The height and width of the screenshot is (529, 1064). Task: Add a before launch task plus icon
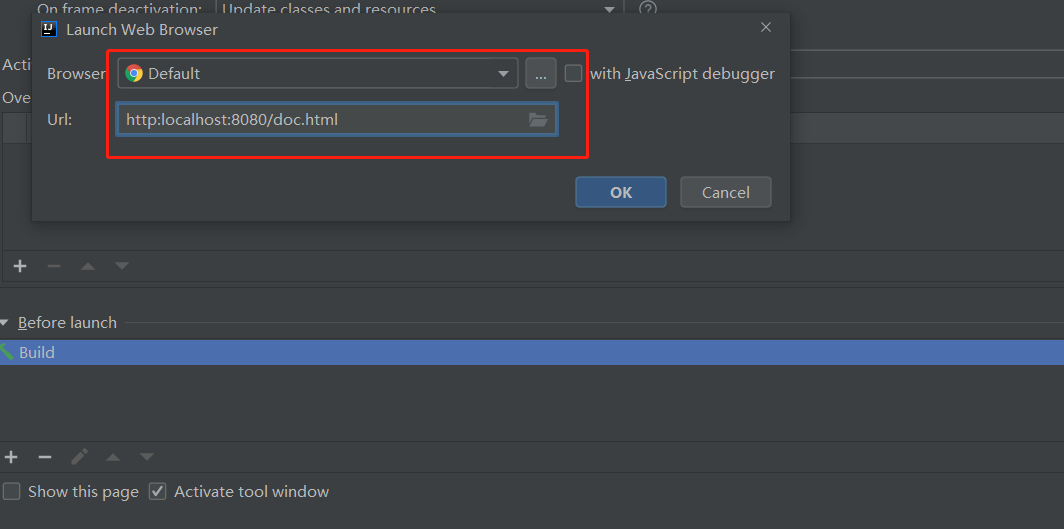point(11,457)
